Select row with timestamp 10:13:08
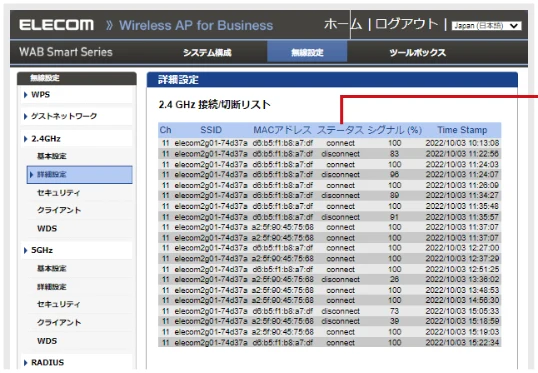Screen dimensions: 538x373 (329, 143)
